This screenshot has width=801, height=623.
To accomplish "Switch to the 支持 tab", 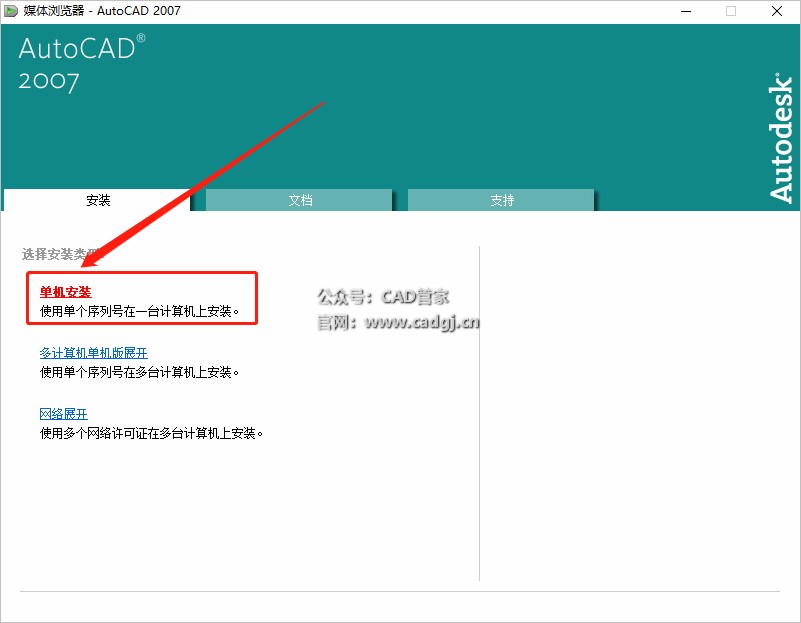I will [x=501, y=200].
